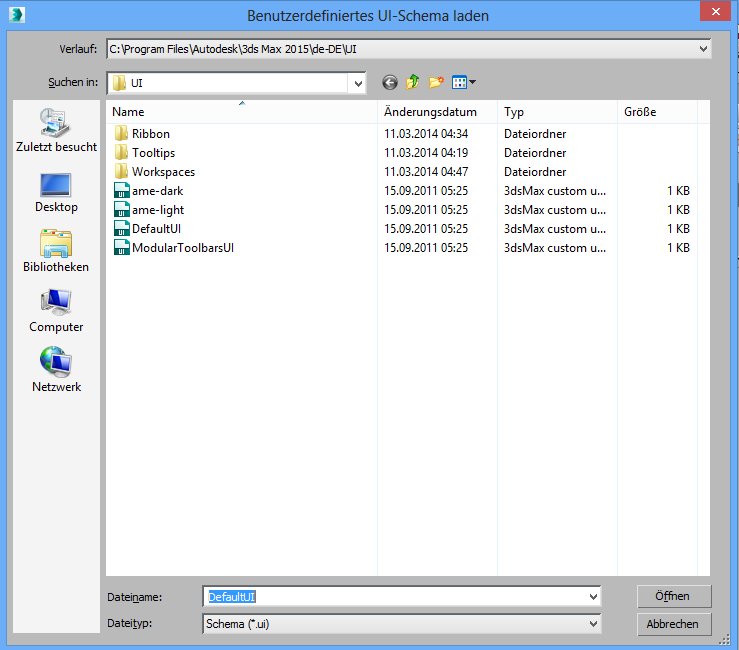This screenshot has width=739, height=650.
Task: Select the DefaultUI file icon
Action: click(122, 229)
